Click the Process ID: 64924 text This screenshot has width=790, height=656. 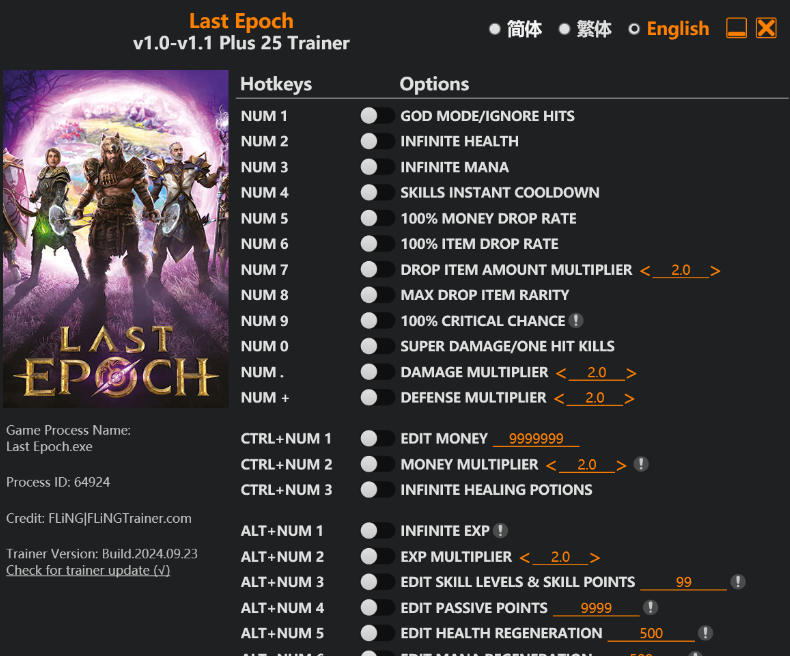tap(58, 482)
